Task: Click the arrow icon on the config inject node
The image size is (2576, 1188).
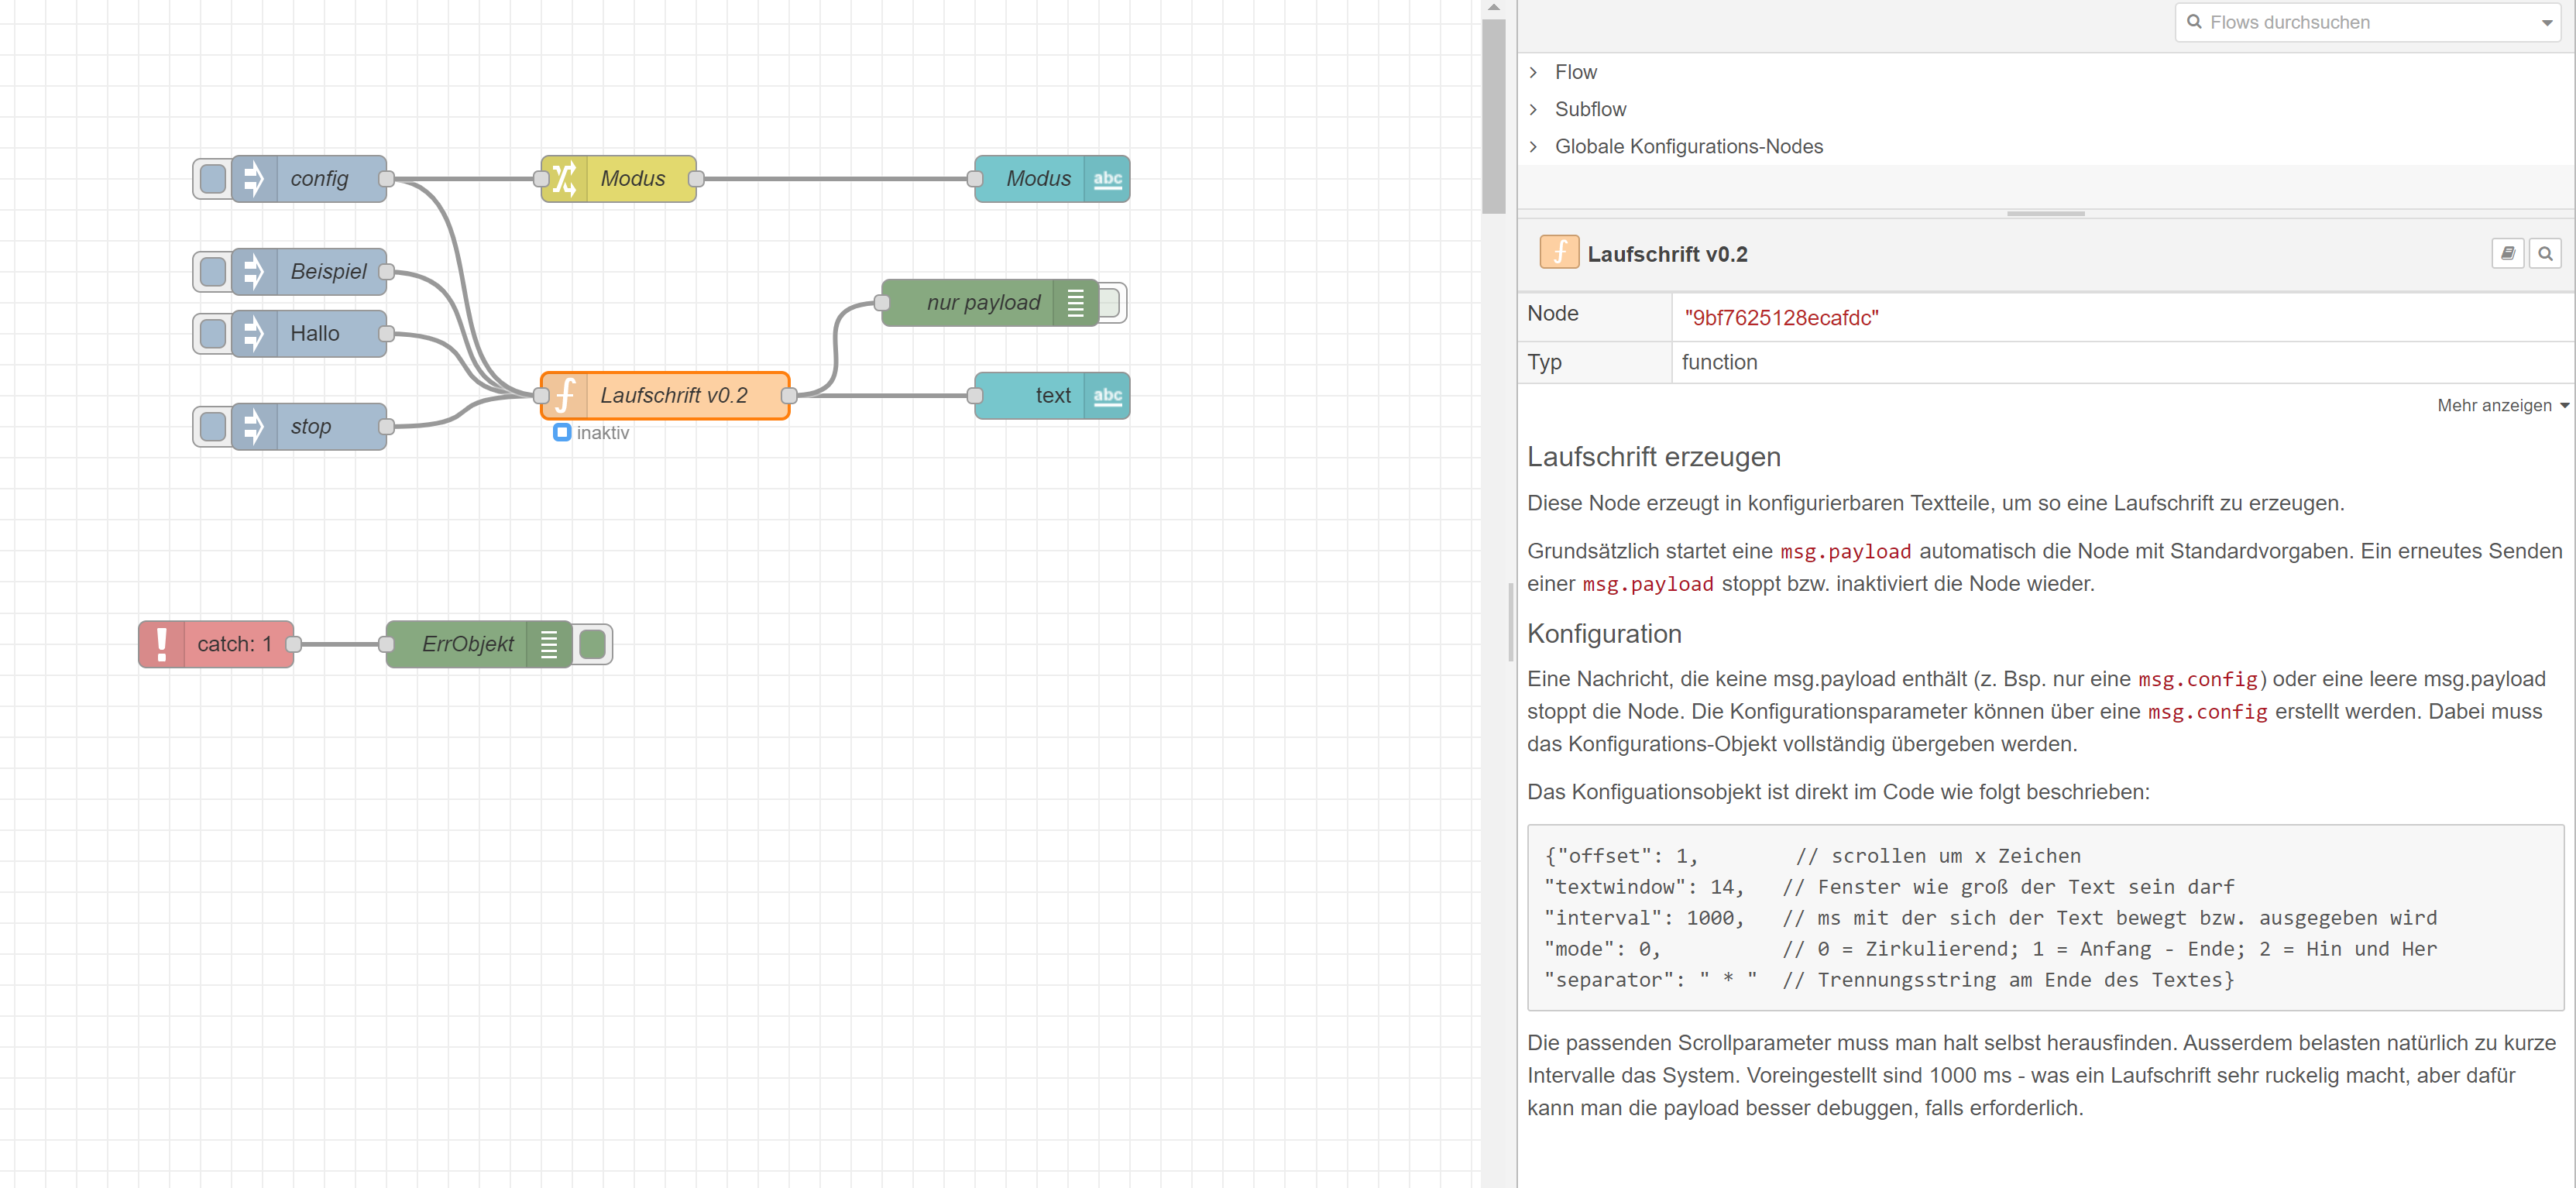Action: coord(254,179)
